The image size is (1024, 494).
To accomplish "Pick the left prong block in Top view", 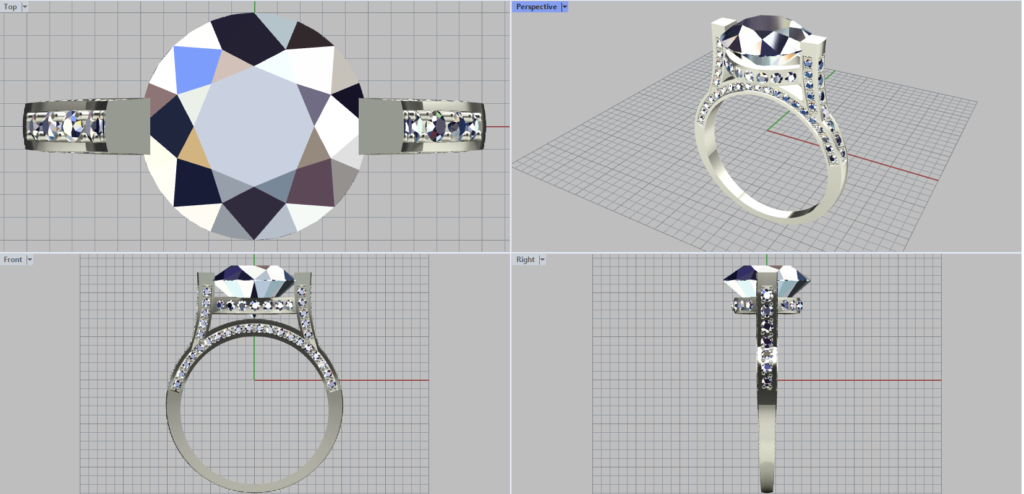I will tap(127, 126).
